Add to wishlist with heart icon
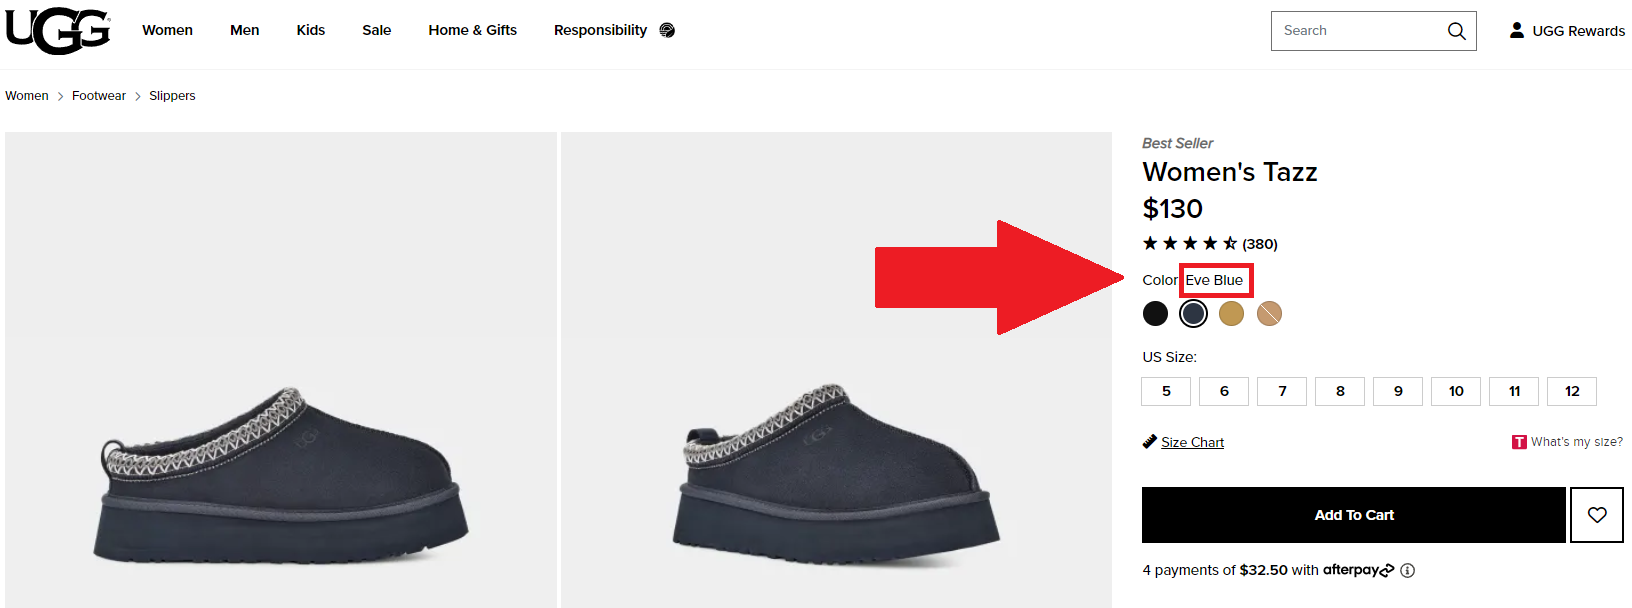 tap(1597, 515)
